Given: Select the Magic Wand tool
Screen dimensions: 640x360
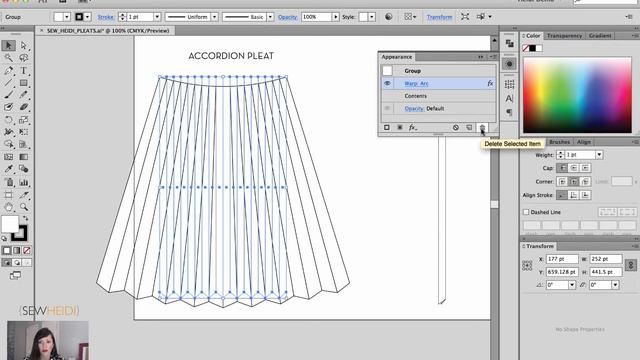Looking at the screenshot, I should 9,58.
